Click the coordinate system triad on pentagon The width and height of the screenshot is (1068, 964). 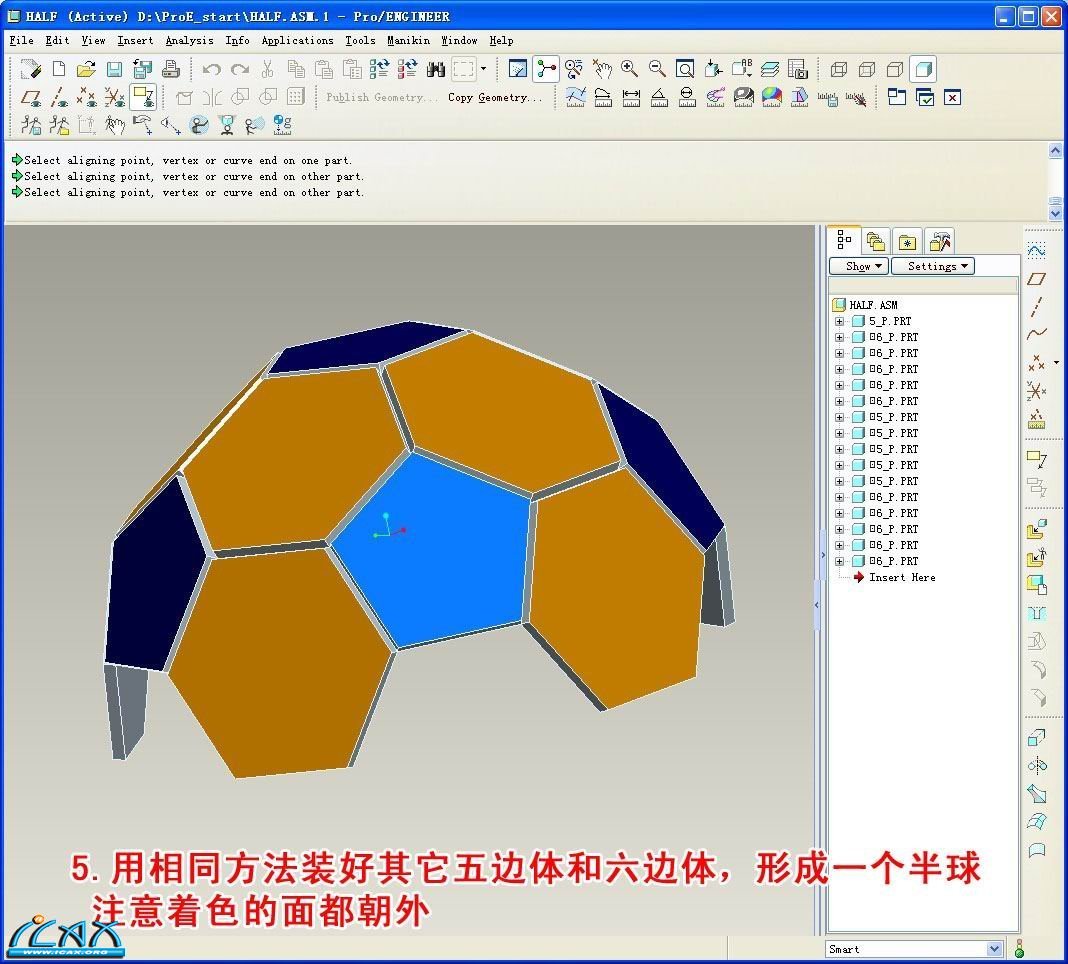tap(389, 526)
